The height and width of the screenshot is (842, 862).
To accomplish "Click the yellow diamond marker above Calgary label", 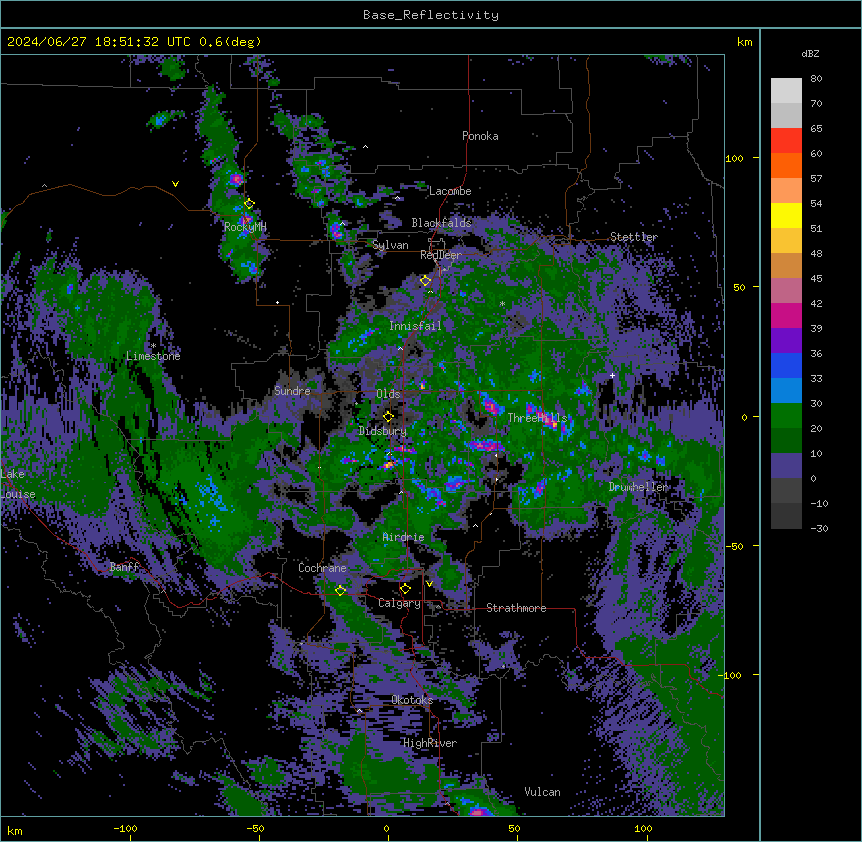I will pos(405,589).
